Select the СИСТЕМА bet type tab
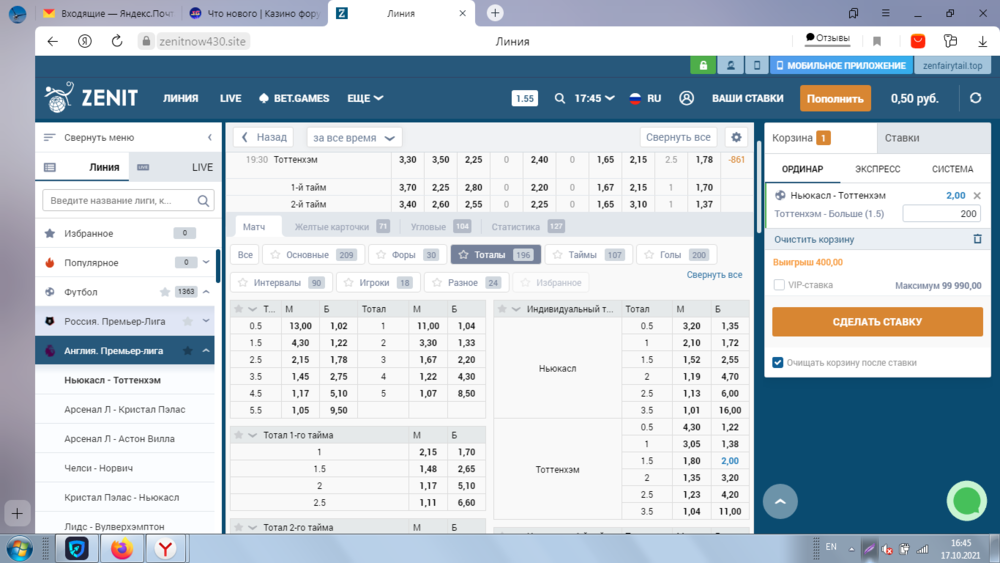The height and width of the screenshot is (563, 1000). 952,169
